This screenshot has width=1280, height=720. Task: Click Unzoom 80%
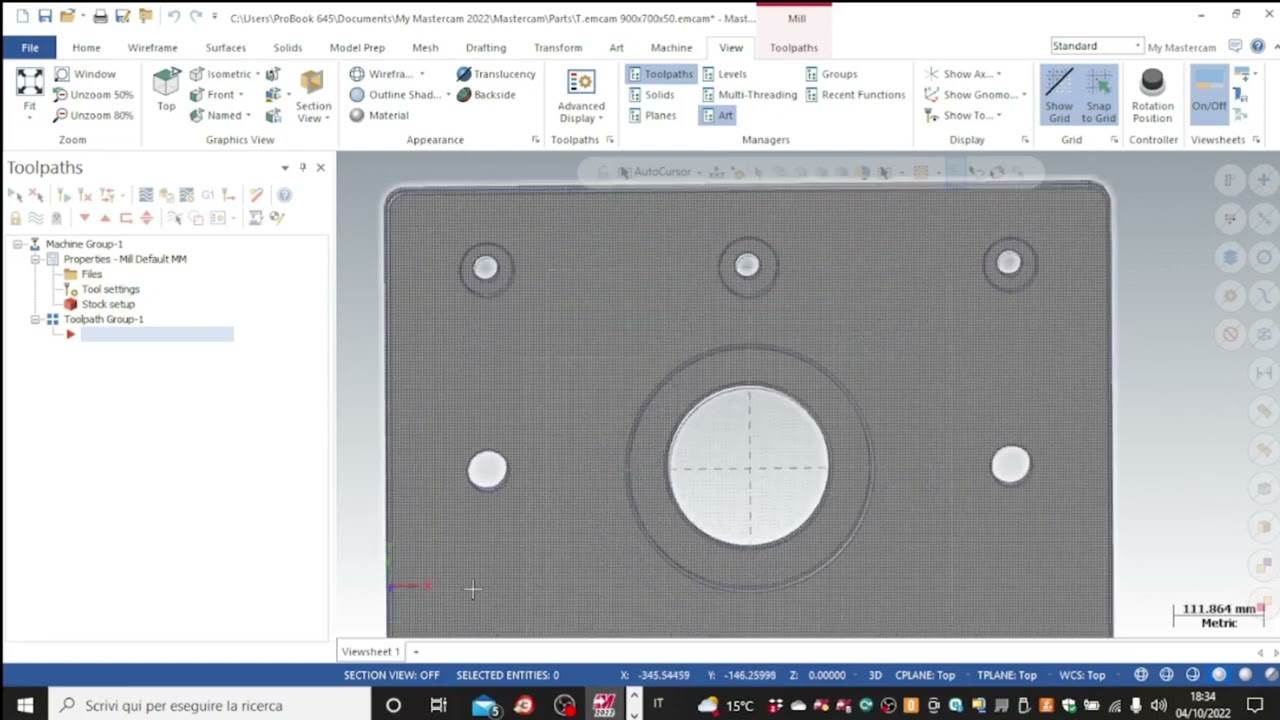(93, 115)
